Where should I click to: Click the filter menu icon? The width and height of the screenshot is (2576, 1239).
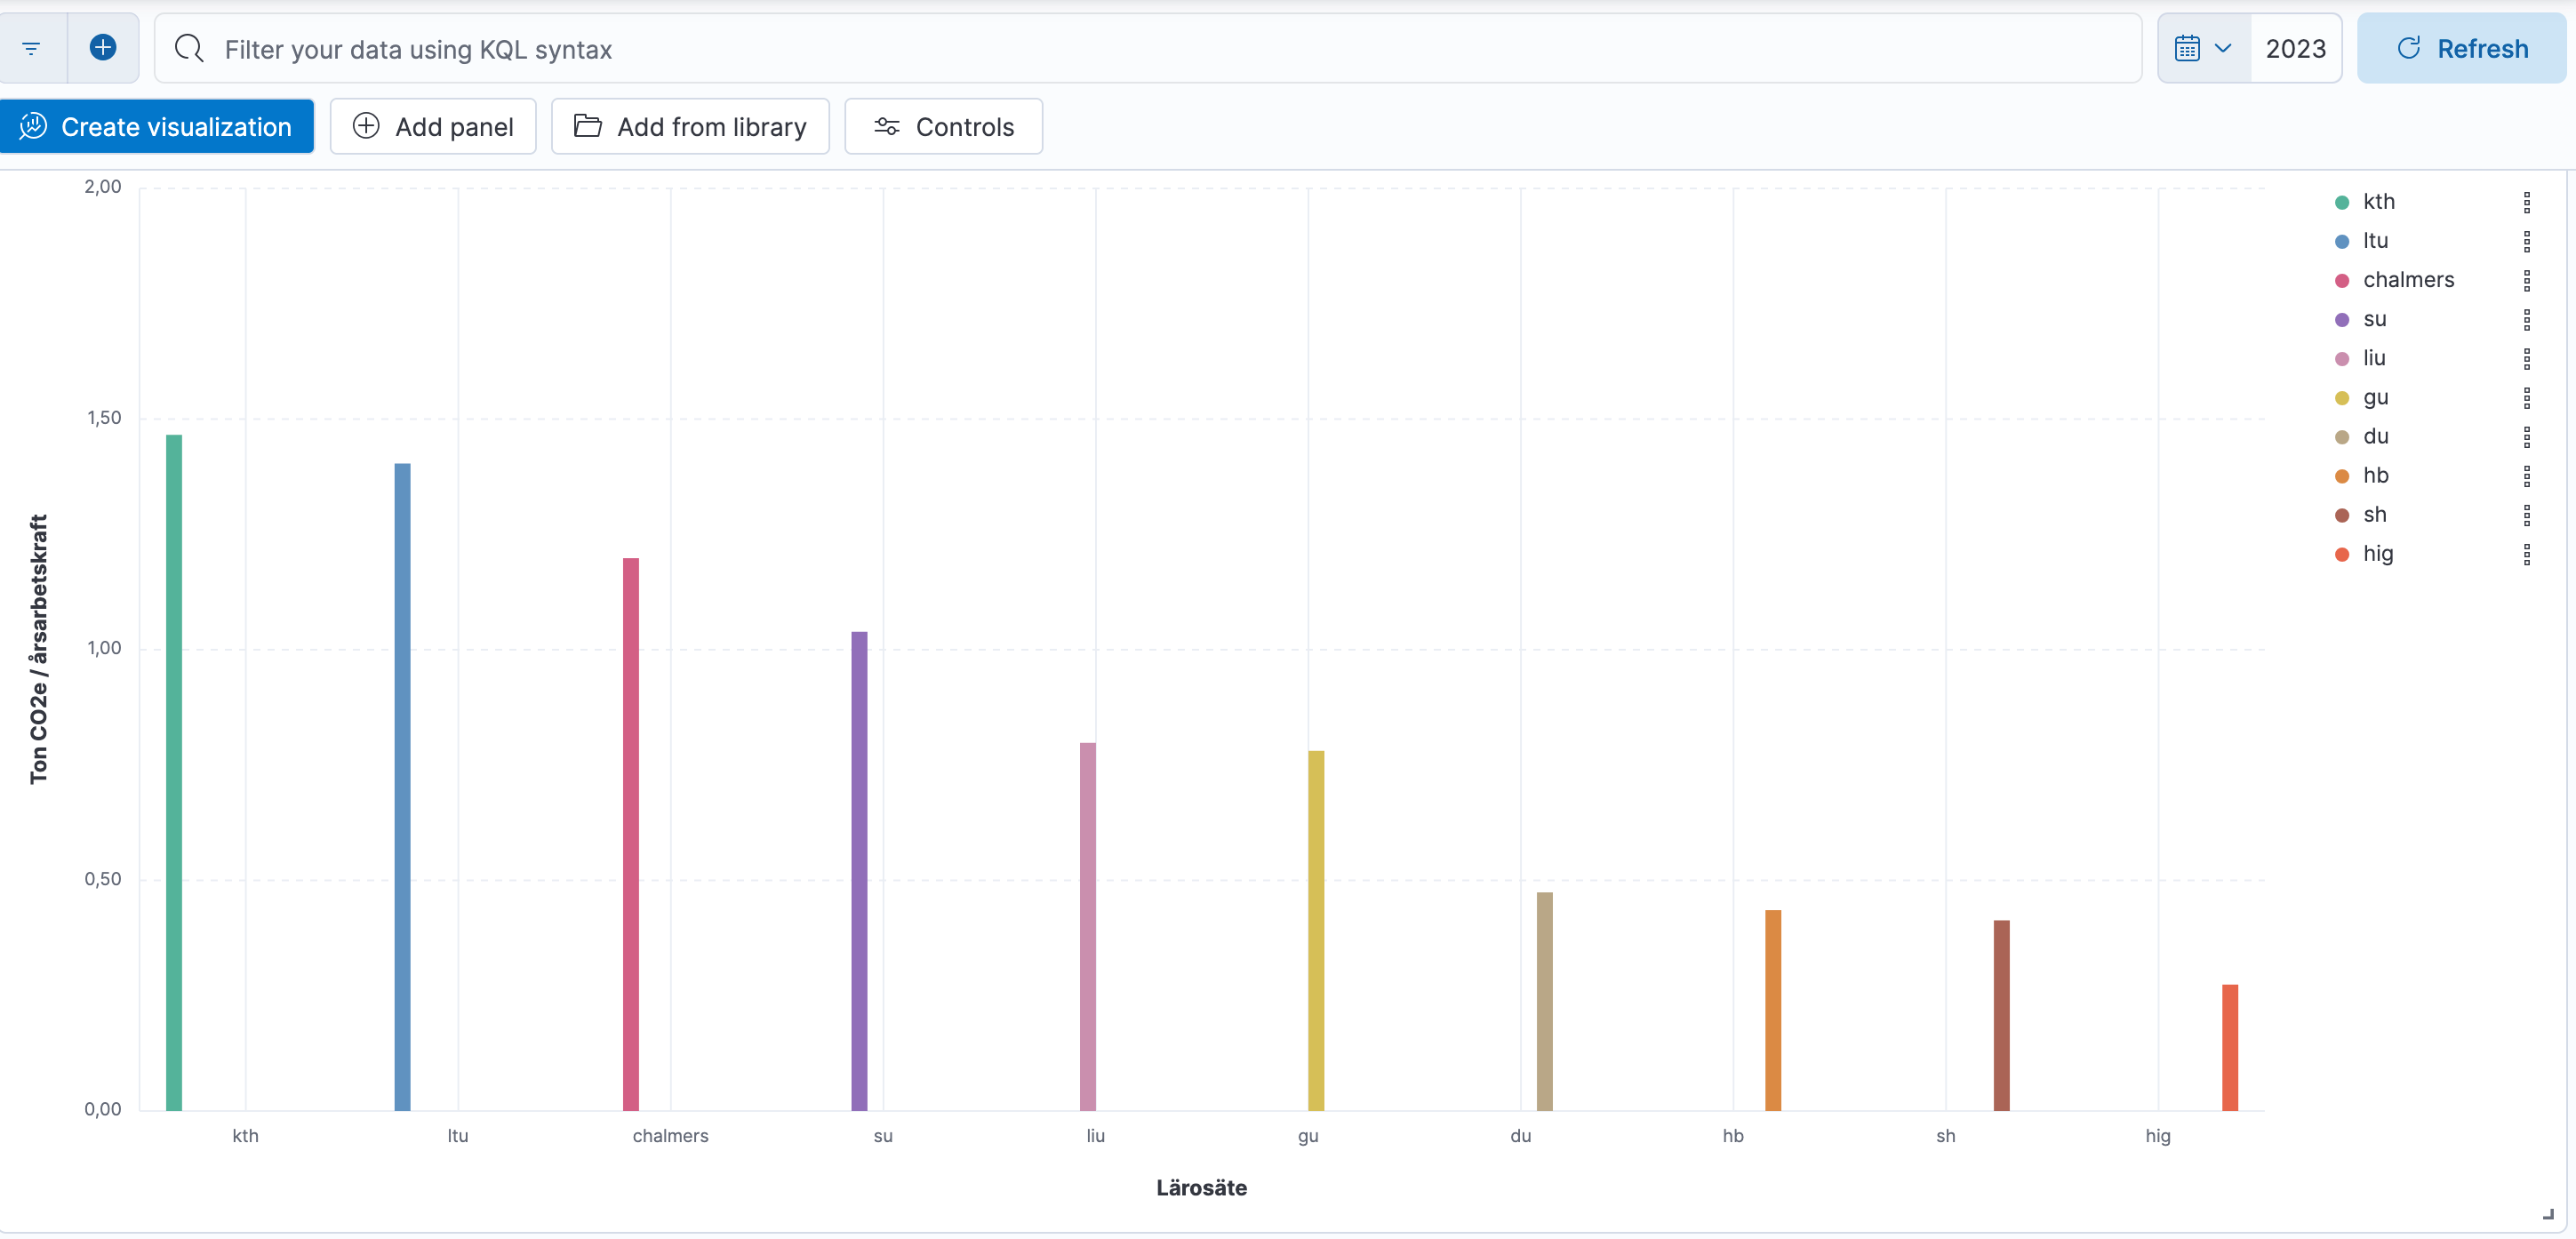(31, 48)
